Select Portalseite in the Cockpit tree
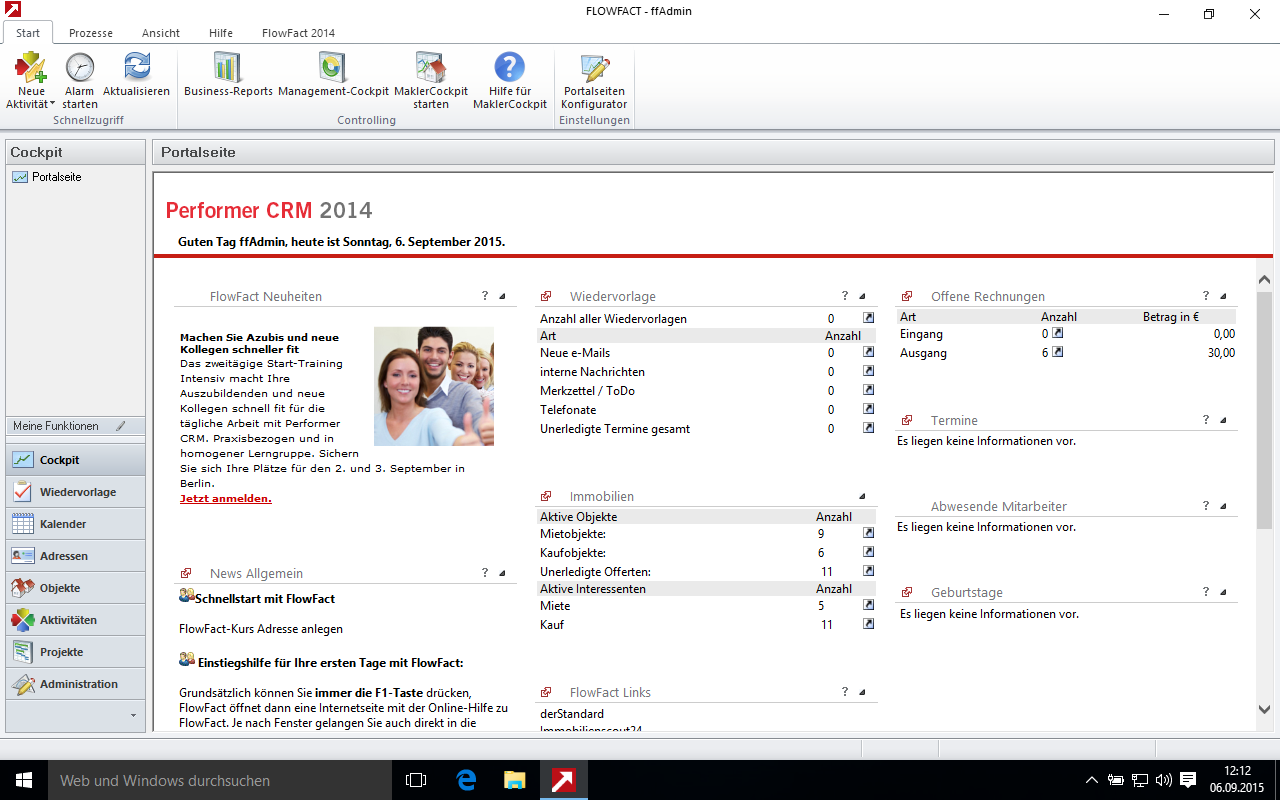The height and width of the screenshot is (800, 1280). coord(56,177)
